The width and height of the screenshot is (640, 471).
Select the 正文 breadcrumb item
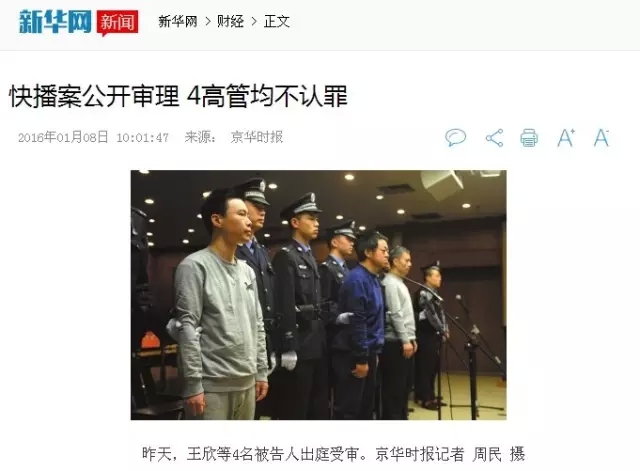tap(277, 21)
